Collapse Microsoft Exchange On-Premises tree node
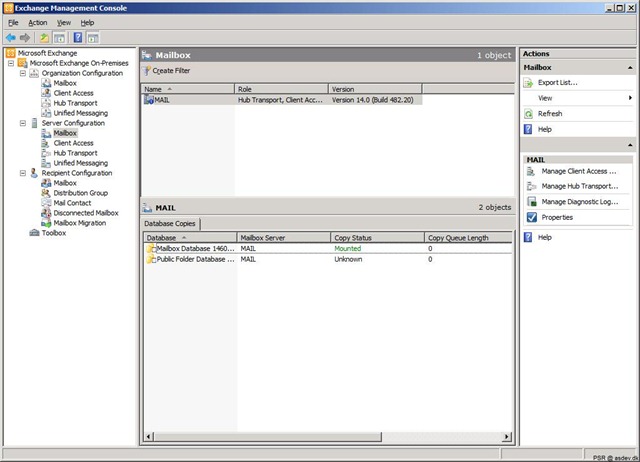 [x=11, y=63]
